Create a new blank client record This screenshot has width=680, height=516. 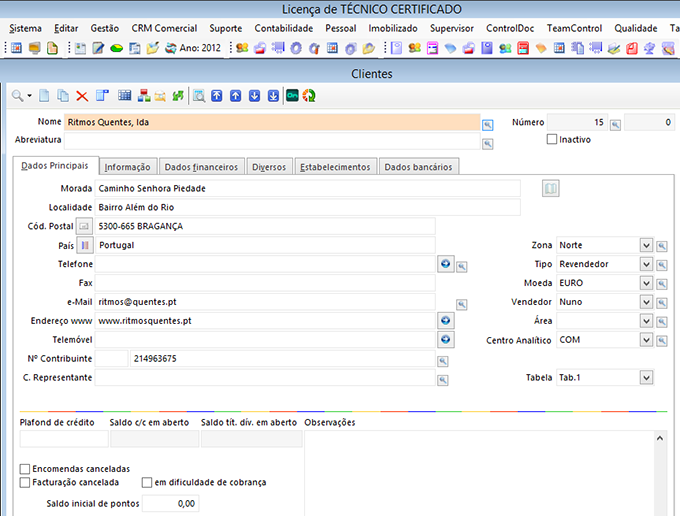[44, 96]
